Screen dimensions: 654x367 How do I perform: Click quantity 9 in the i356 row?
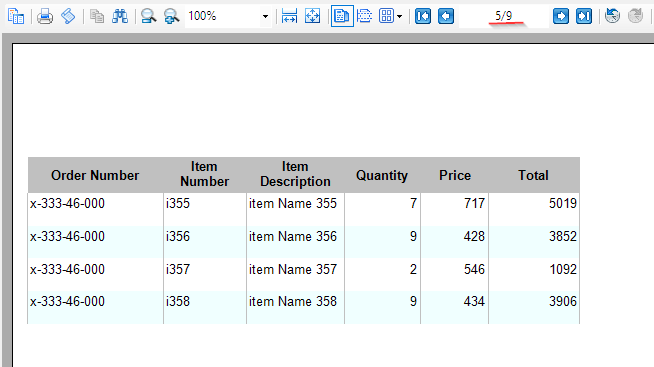click(382, 242)
